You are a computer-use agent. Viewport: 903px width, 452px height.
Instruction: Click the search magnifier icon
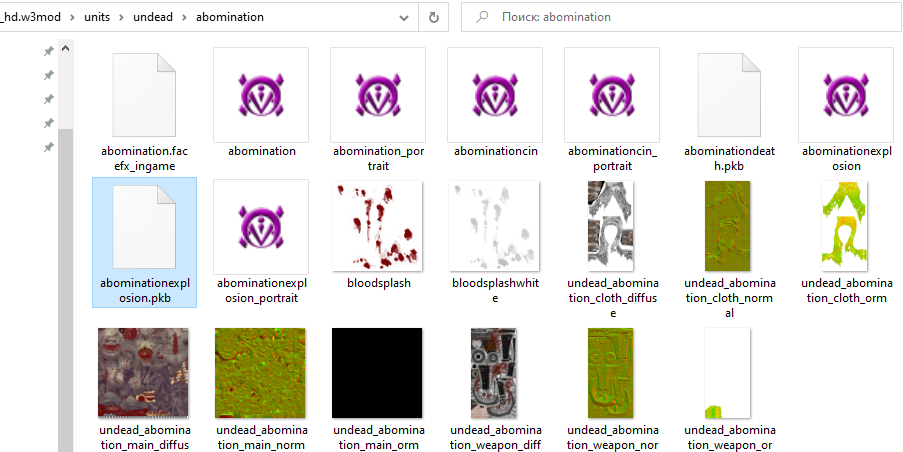(482, 17)
